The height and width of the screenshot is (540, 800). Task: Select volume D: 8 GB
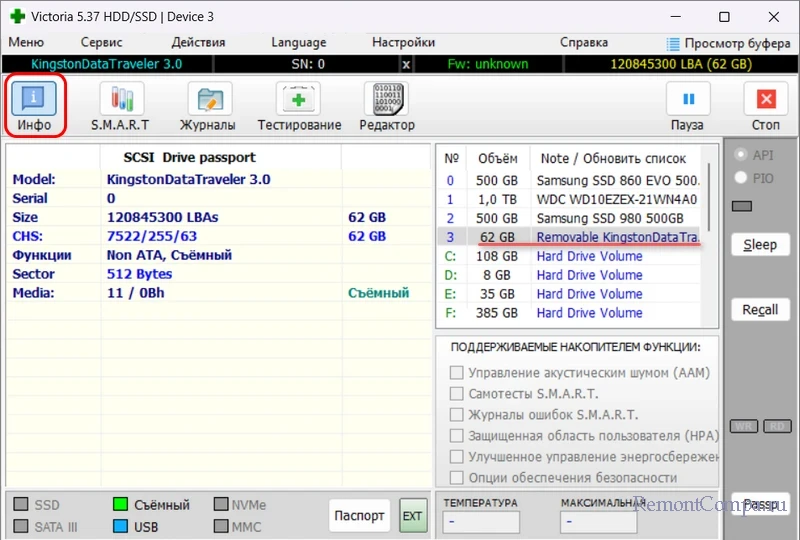(x=569, y=275)
